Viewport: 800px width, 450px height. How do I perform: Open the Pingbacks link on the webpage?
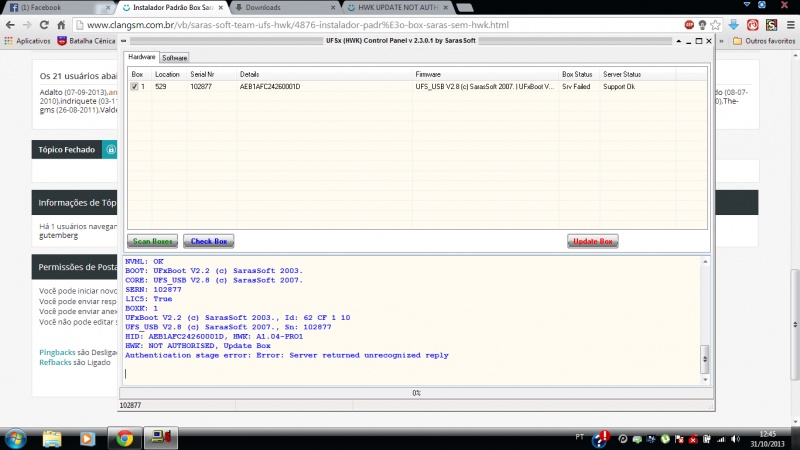57,352
